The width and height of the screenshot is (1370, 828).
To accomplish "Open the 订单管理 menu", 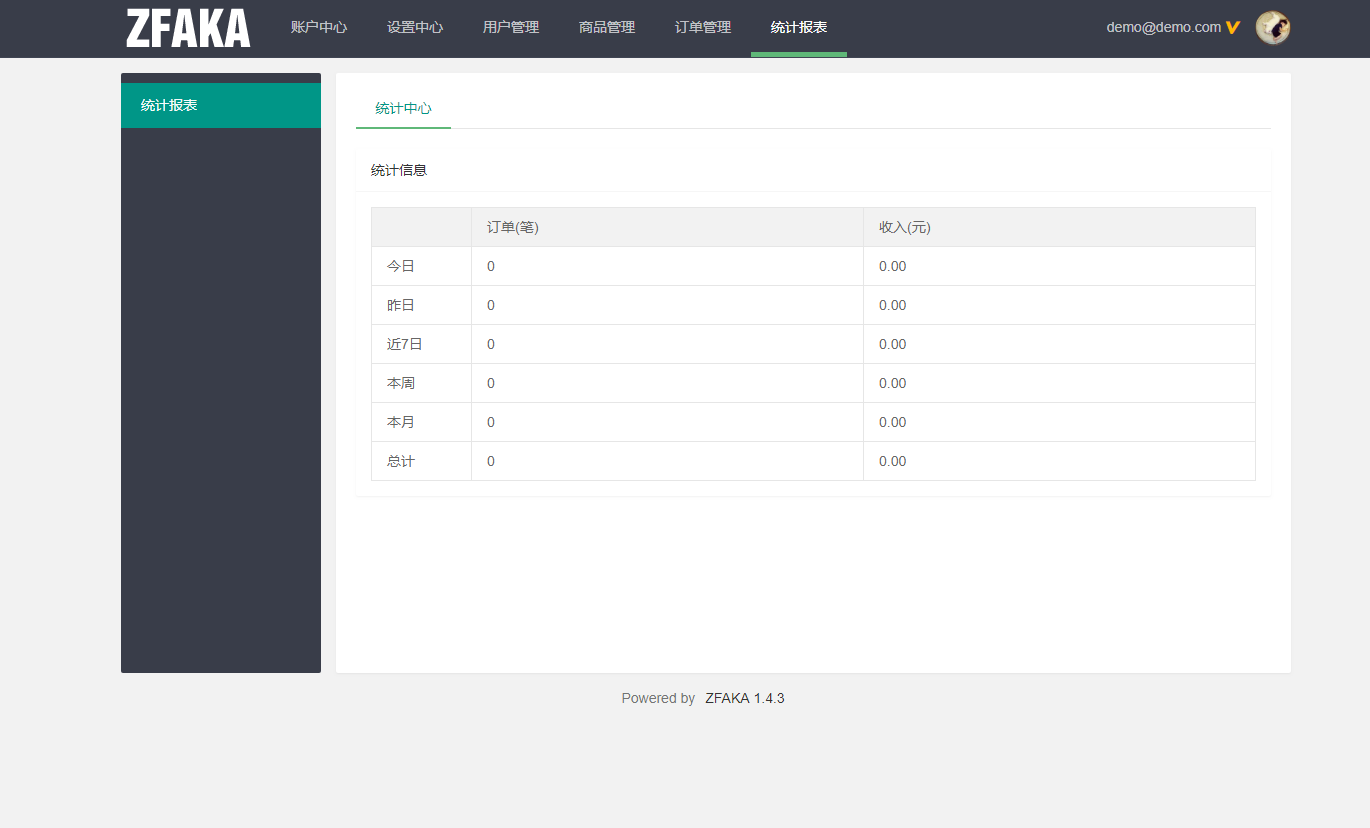I will [703, 28].
